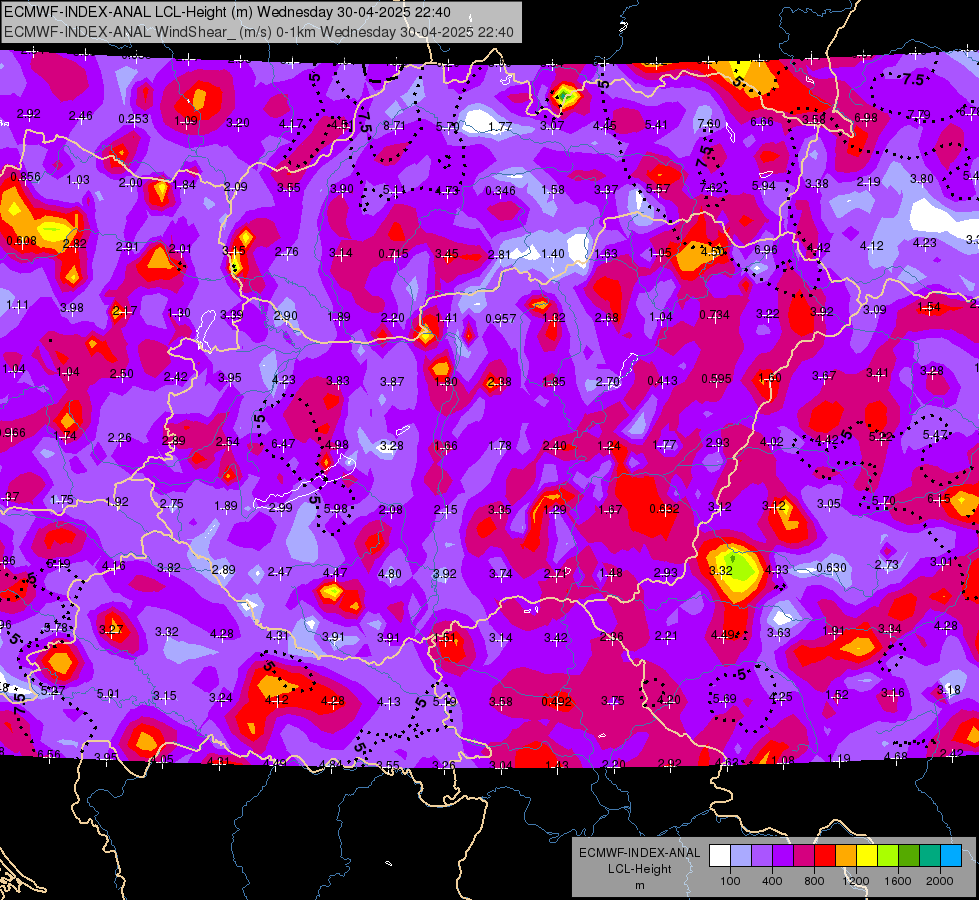Click the grid point labeled 0.492
This screenshot has height=900, width=979.
coord(556,701)
